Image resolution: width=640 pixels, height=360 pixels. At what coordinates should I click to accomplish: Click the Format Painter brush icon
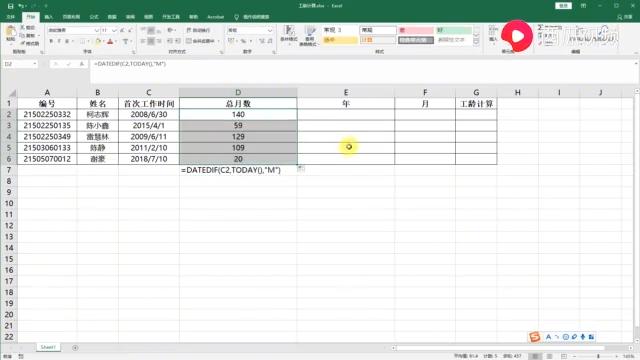coord(23,43)
